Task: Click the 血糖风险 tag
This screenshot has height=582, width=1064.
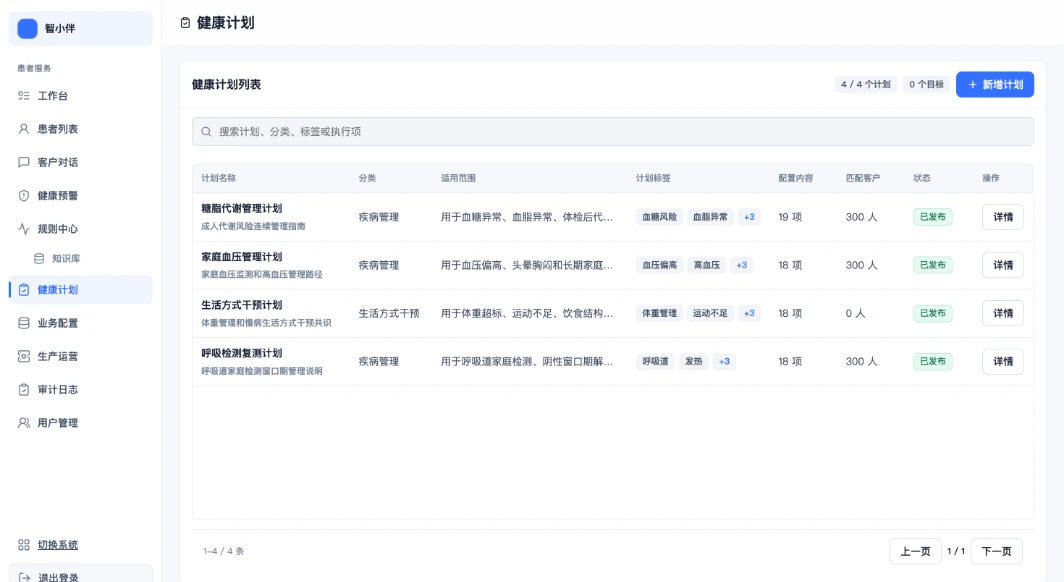Action: 659,217
